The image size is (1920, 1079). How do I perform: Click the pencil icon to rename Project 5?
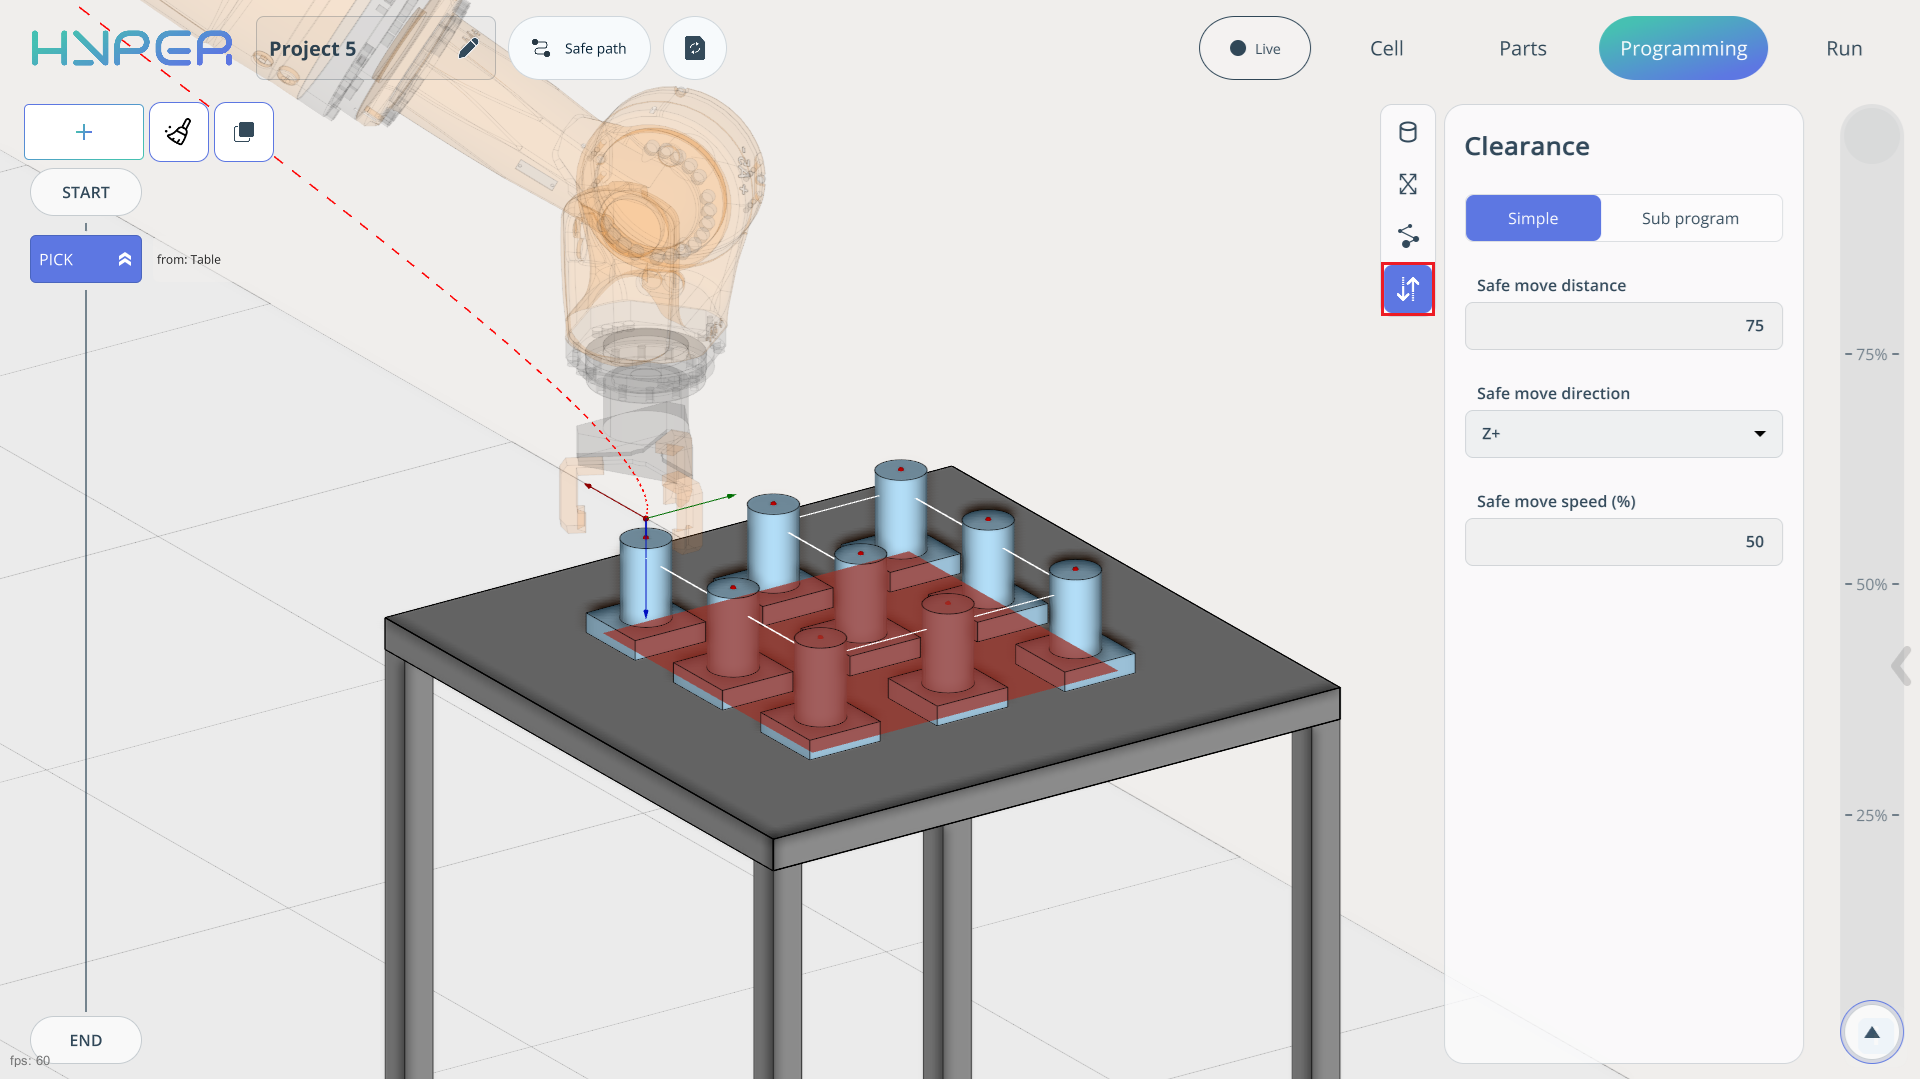point(468,48)
